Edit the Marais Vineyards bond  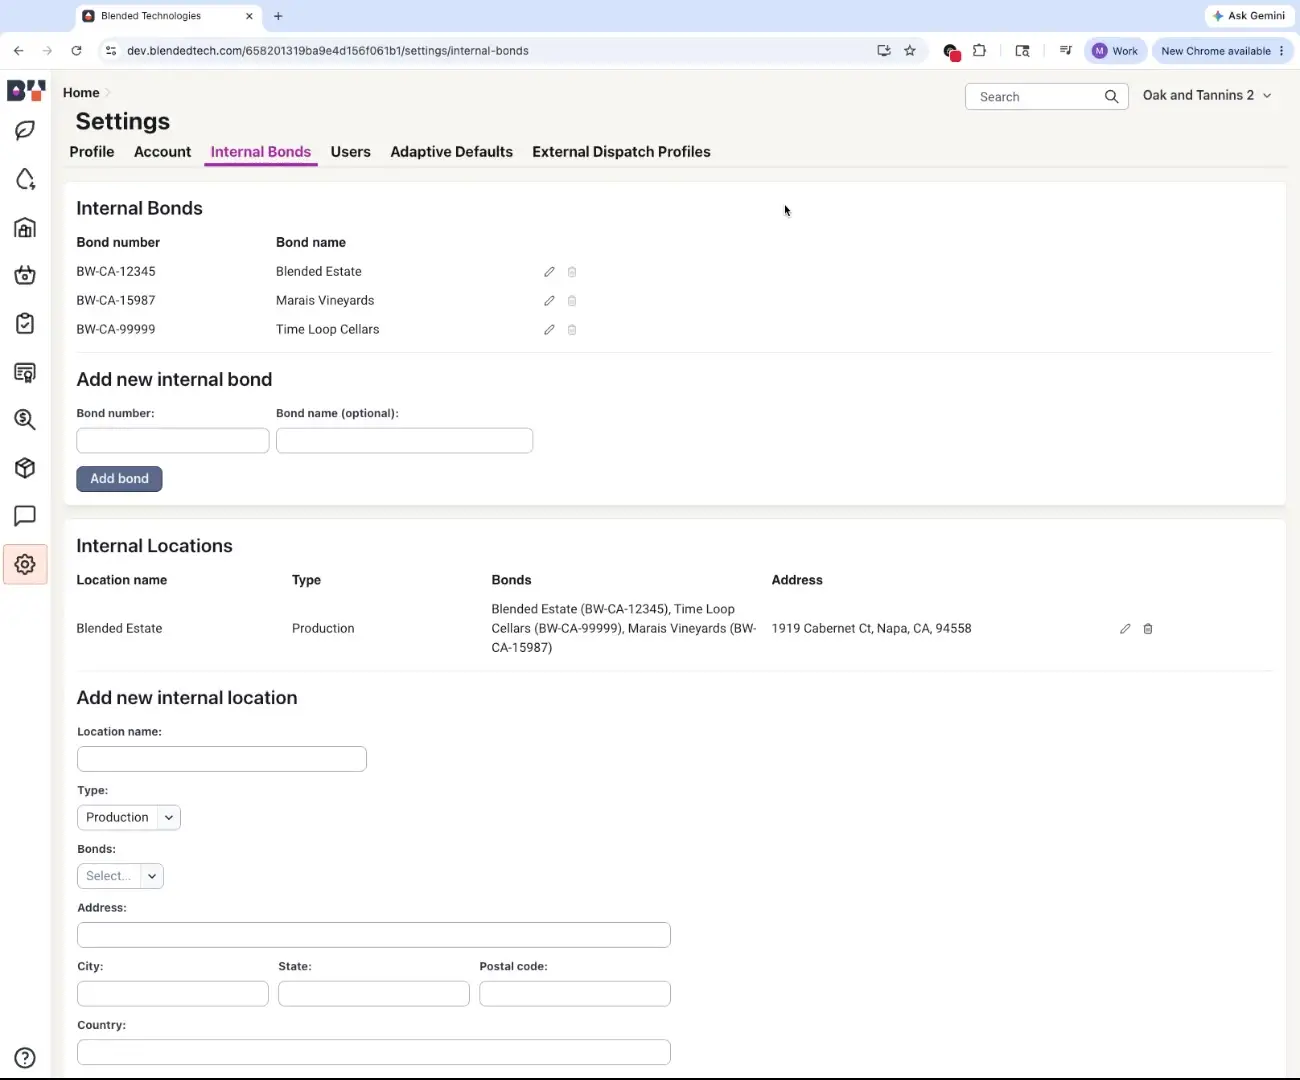(549, 301)
